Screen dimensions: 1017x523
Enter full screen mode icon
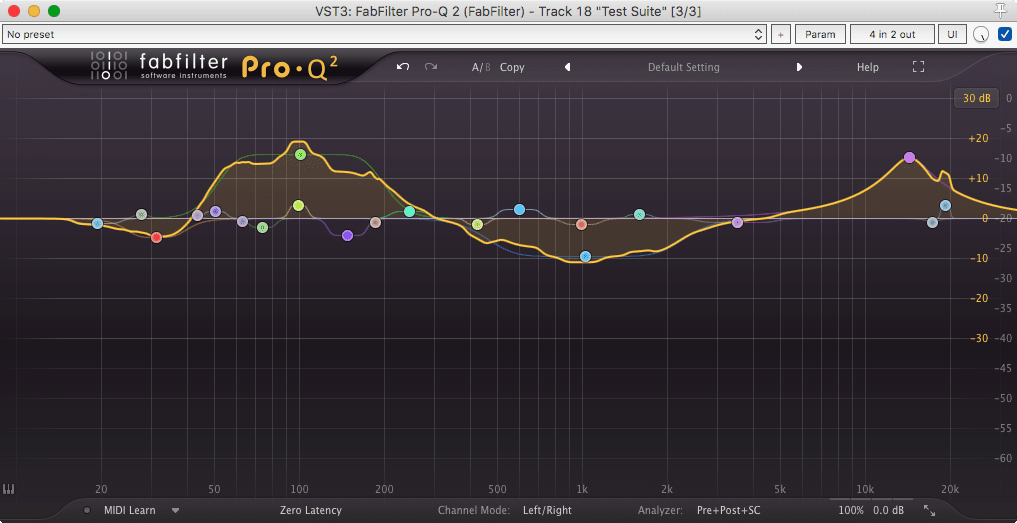pyautogui.click(x=918, y=67)
